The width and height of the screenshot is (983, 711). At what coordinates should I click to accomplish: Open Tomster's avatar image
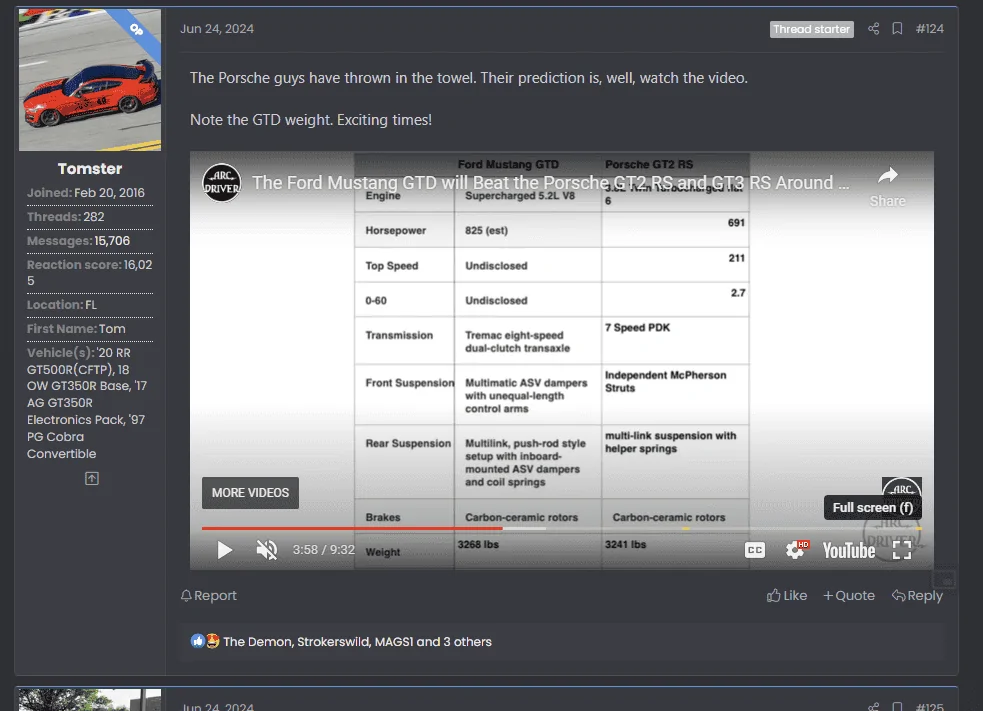(90, 80)
